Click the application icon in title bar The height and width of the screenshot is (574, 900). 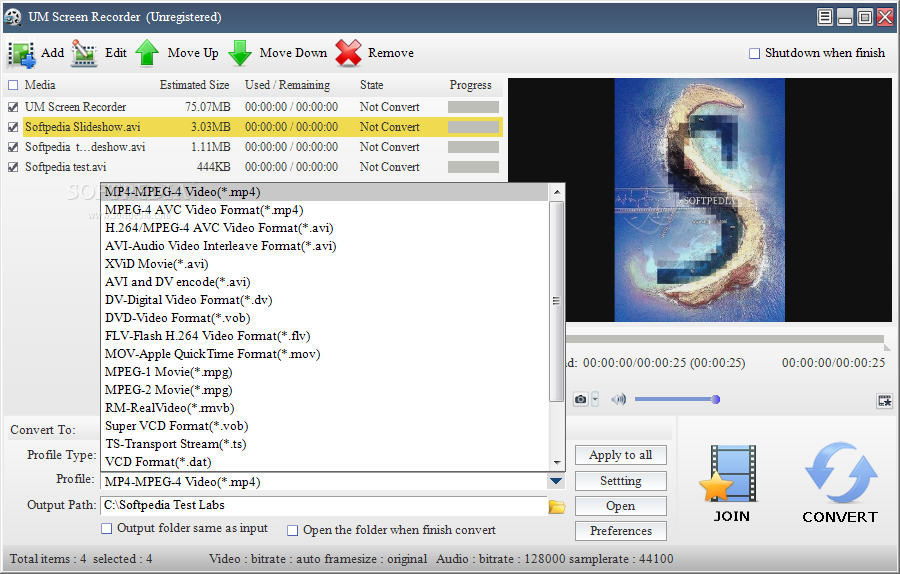coord(13,17)
